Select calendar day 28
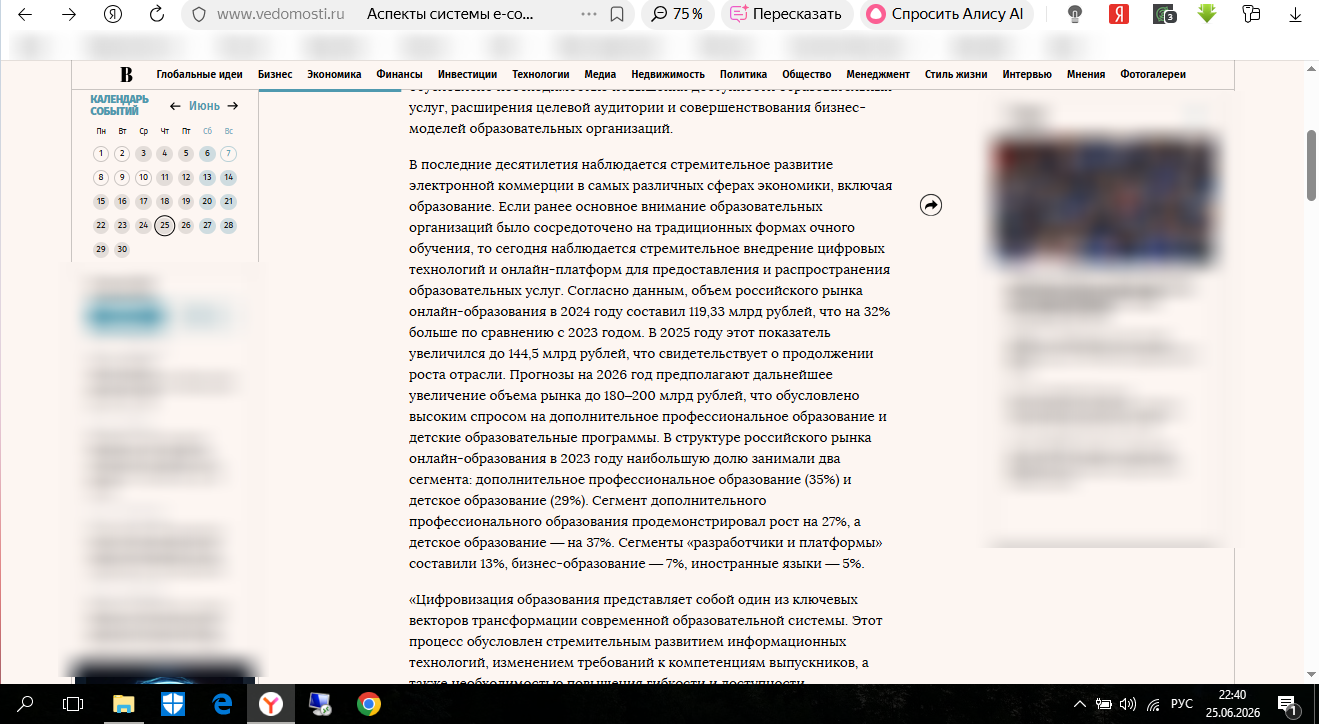Image resolution: width=1319 pixels, height=724 pixels. click(229, 226)
